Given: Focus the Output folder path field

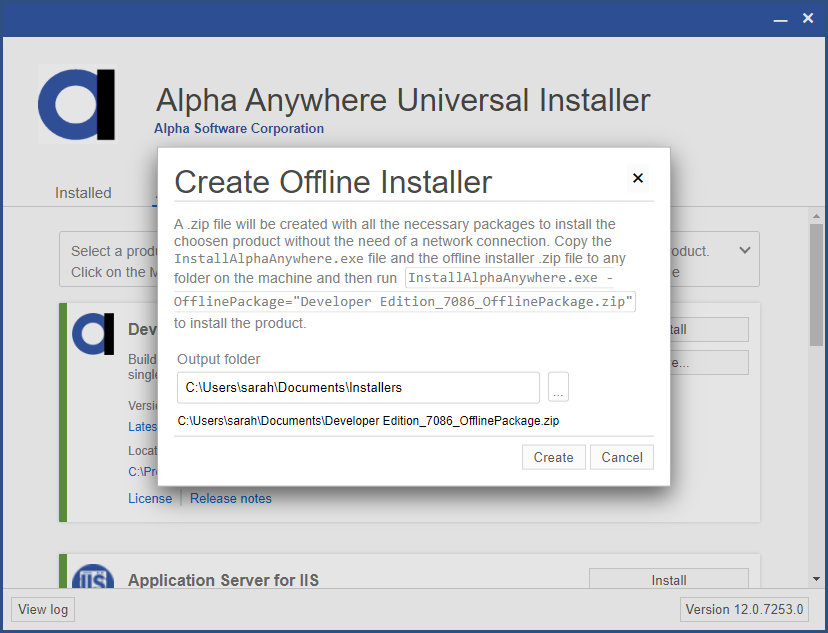Looking at the screenshot, I should coord(358,388).
